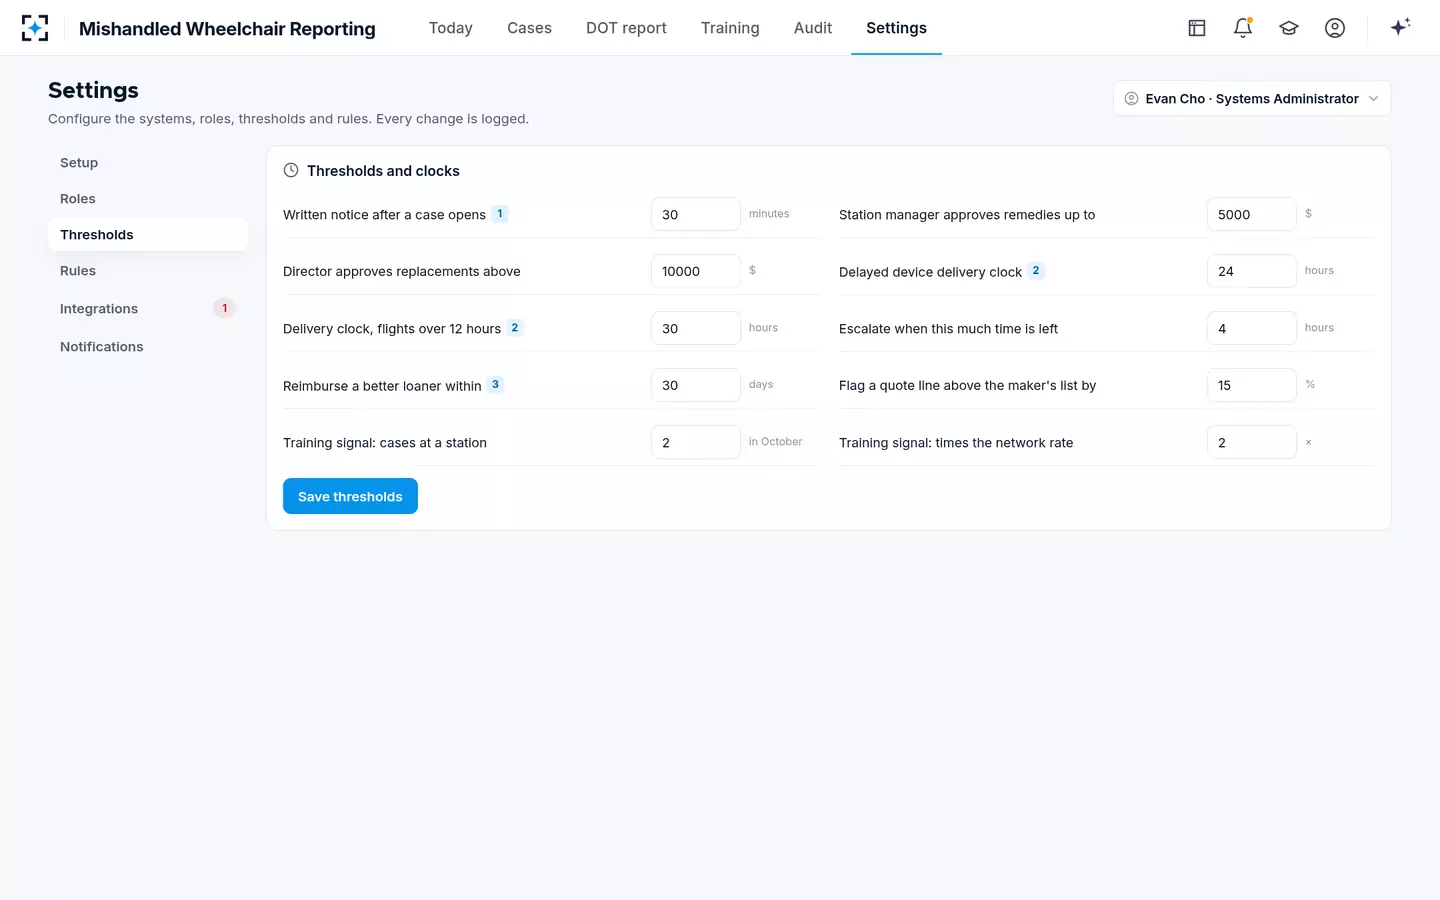This screenshot has width=1440, height=900.
Task: Click the graduation cap icon
Action: [x=1289, y=28]
